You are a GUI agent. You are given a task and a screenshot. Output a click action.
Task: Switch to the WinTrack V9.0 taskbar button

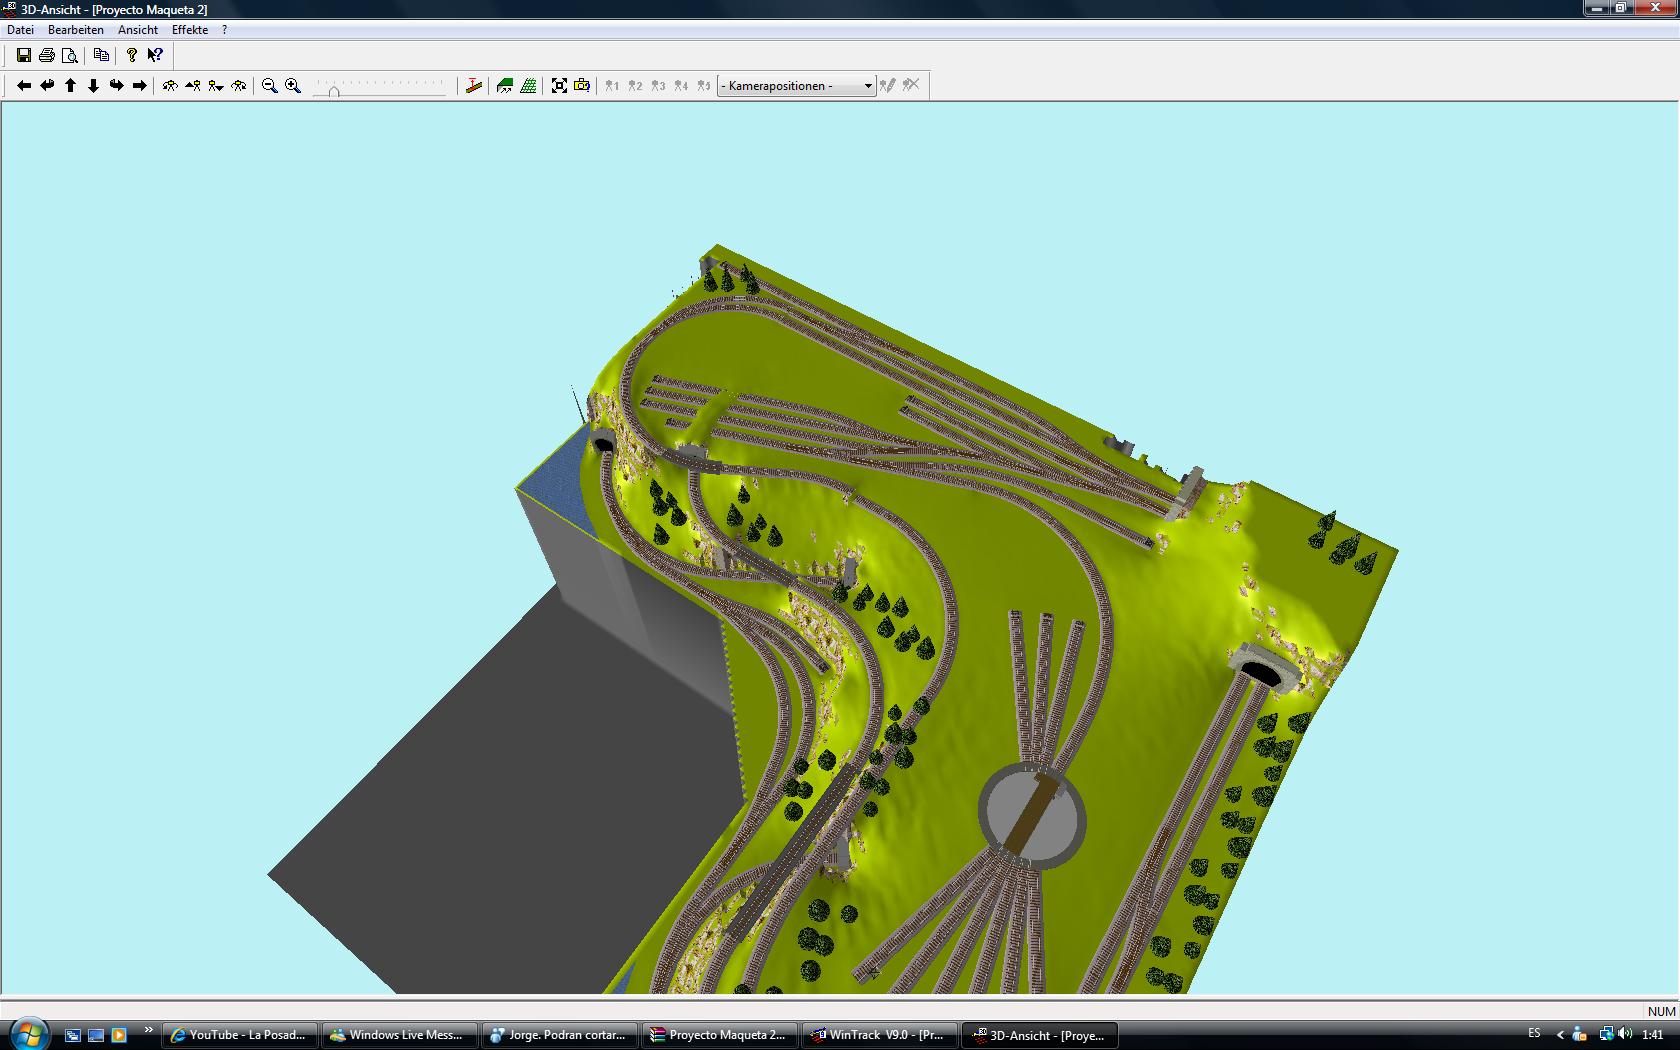point(879,1035)
